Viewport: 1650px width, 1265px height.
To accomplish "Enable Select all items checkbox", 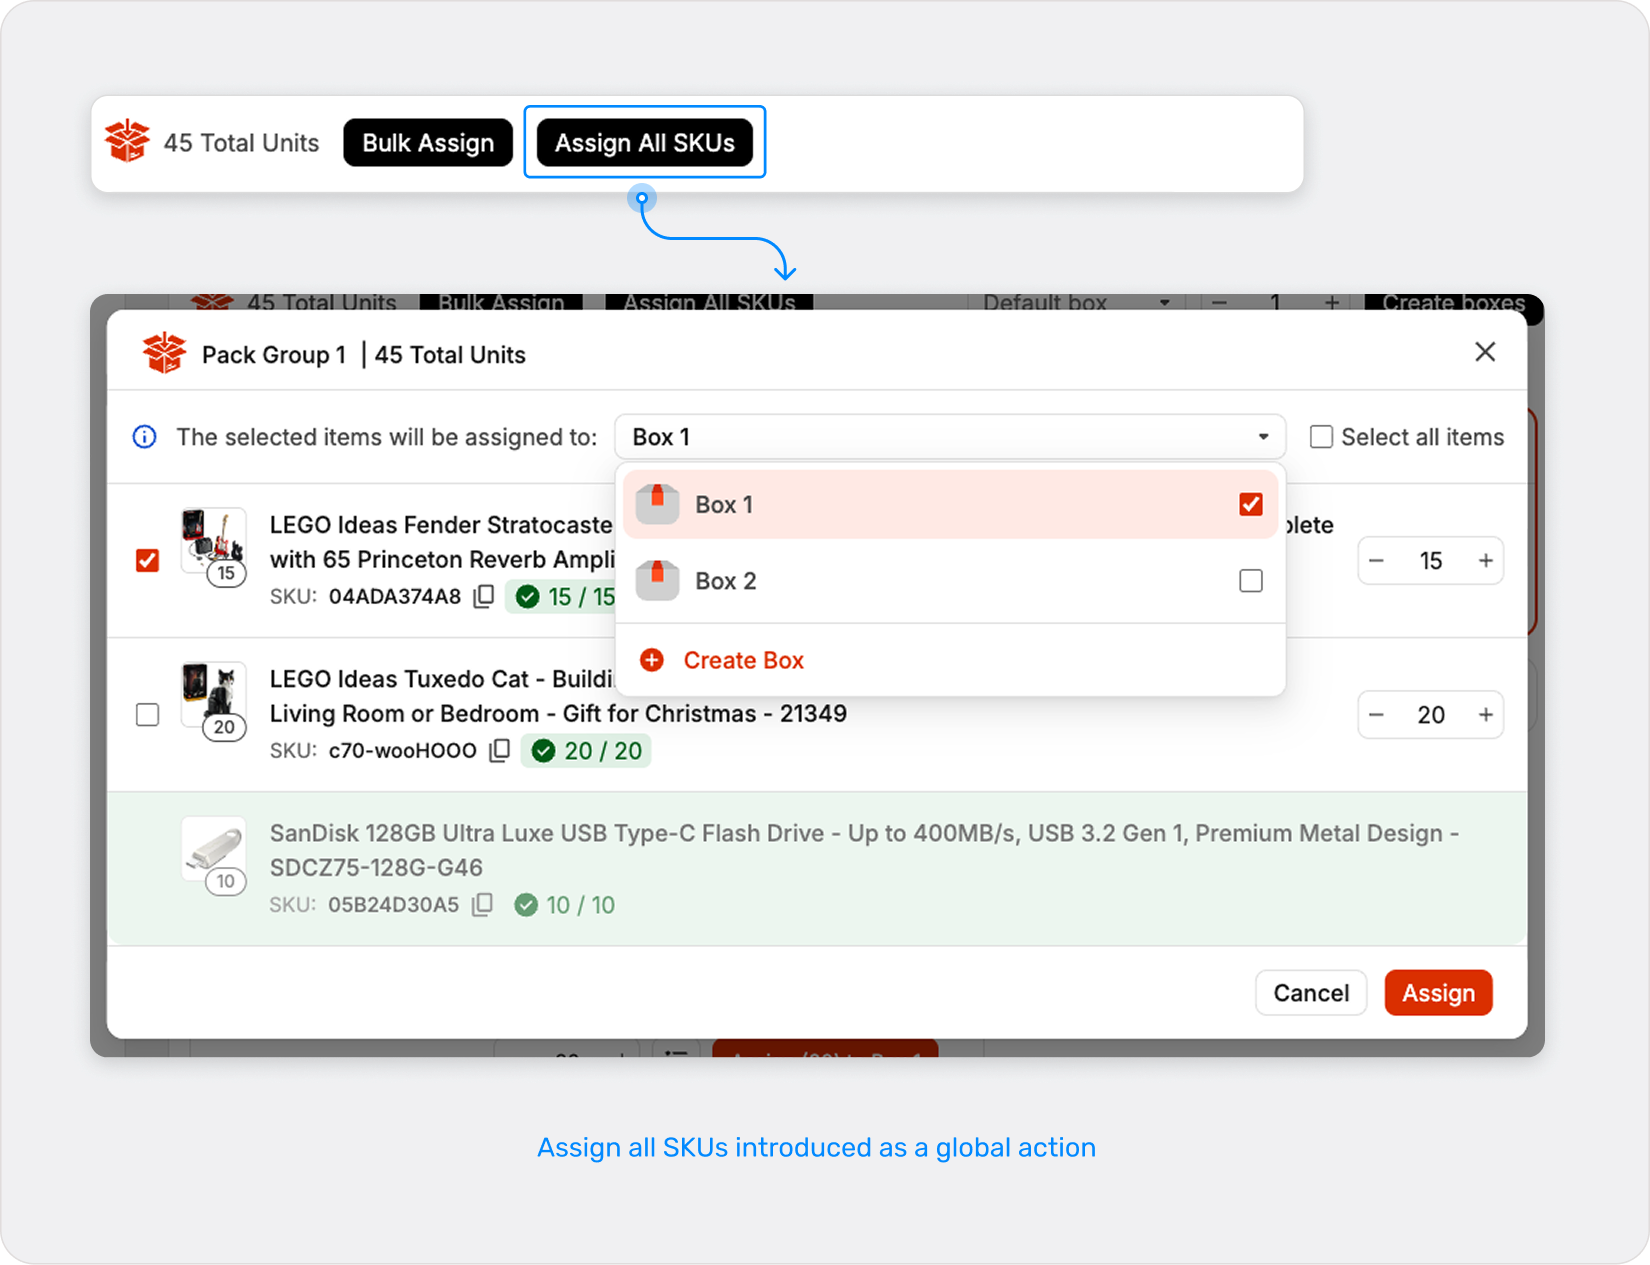I will click(x=1321, y=437).
